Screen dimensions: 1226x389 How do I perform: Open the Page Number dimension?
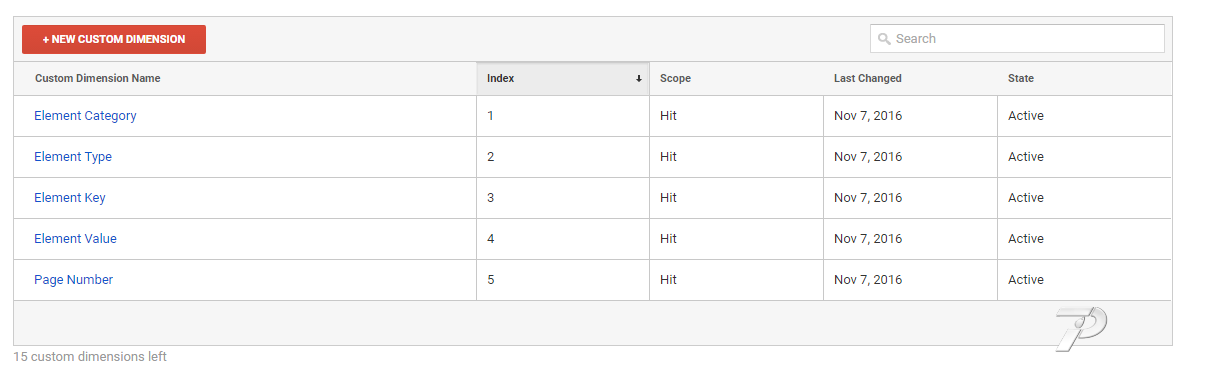click(x=73, y=280)
